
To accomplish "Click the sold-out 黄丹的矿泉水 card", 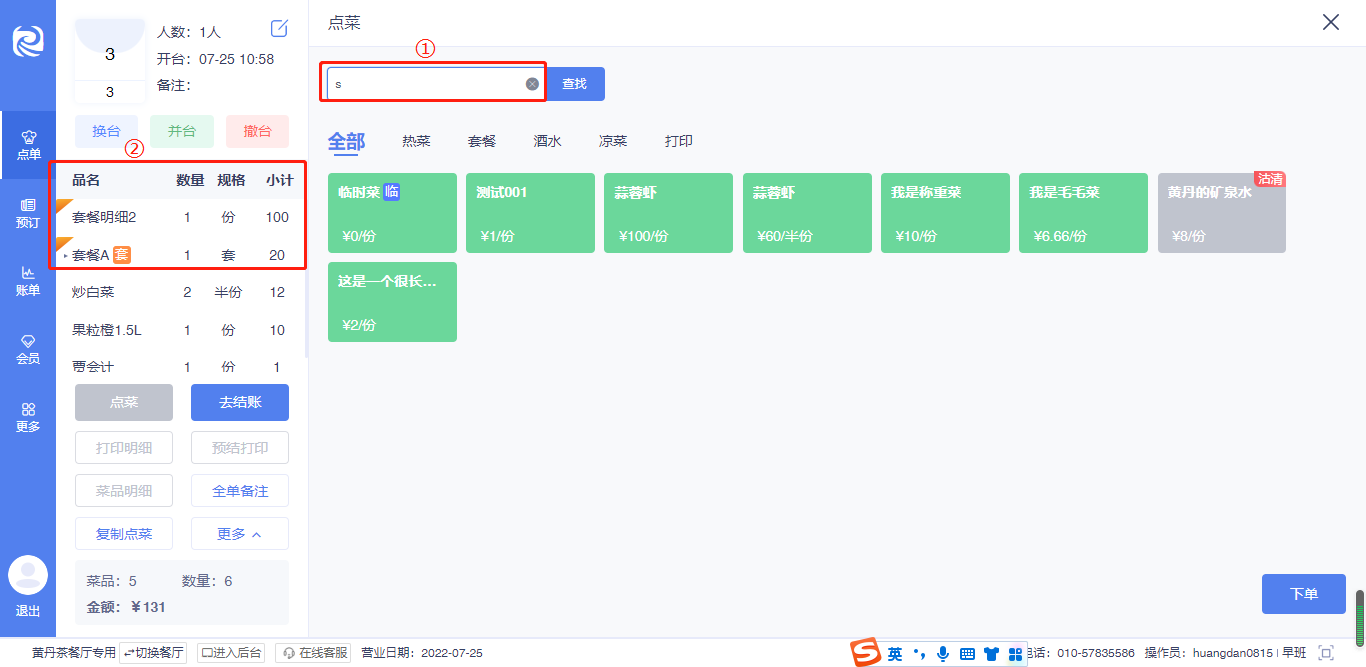I will [x=1221, y=213].
